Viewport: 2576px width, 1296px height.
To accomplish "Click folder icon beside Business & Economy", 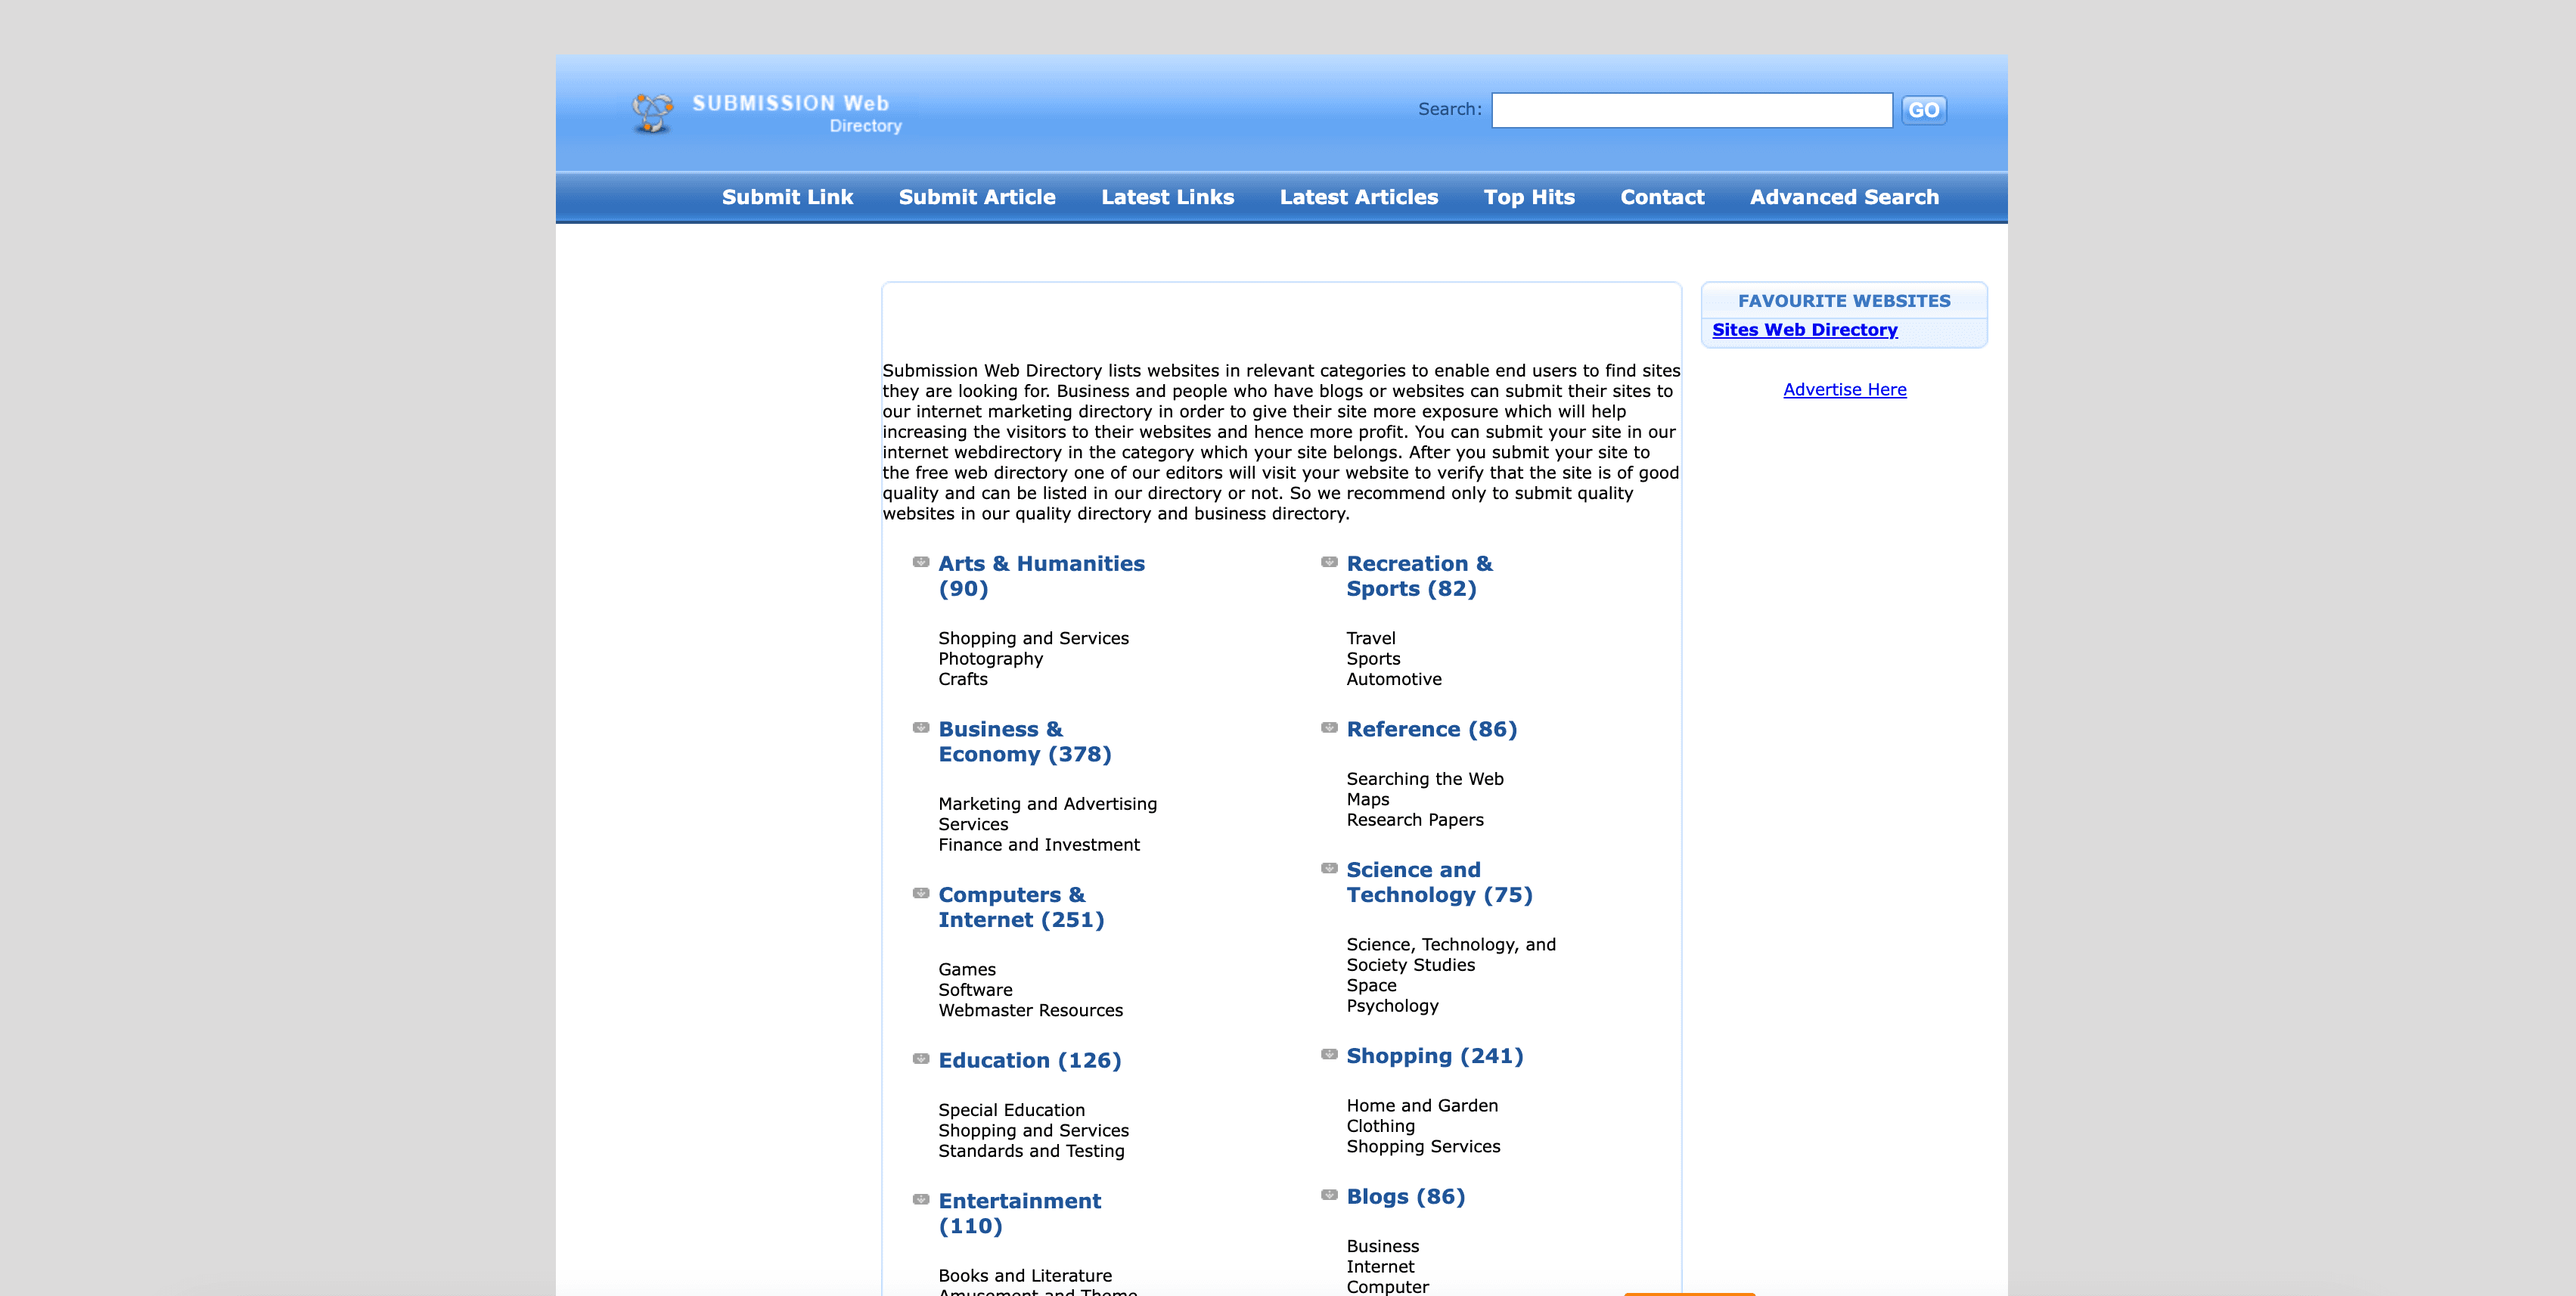I will 921,728.
